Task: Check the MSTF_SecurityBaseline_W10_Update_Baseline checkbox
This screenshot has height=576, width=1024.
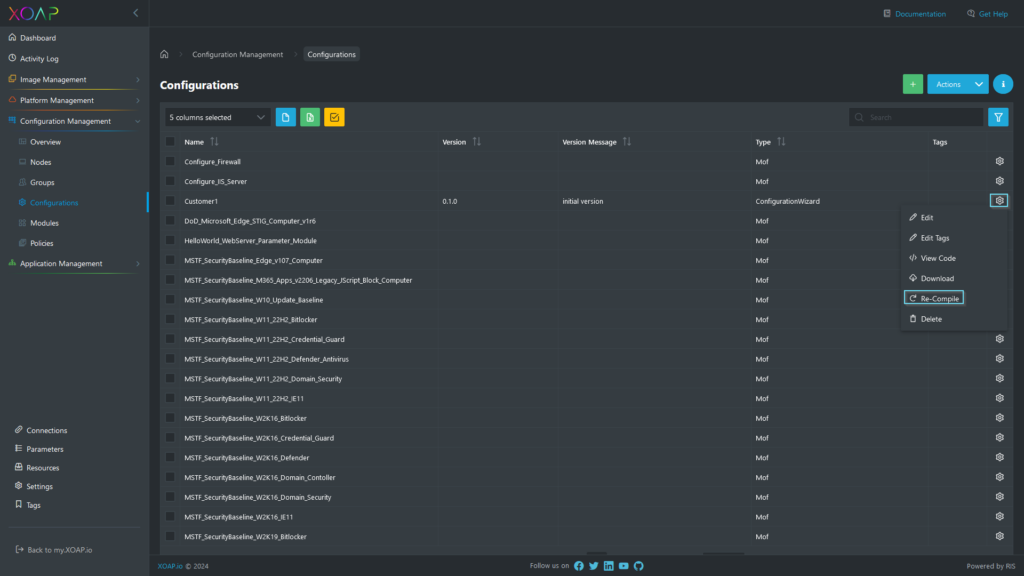Action: click(170, 300)
